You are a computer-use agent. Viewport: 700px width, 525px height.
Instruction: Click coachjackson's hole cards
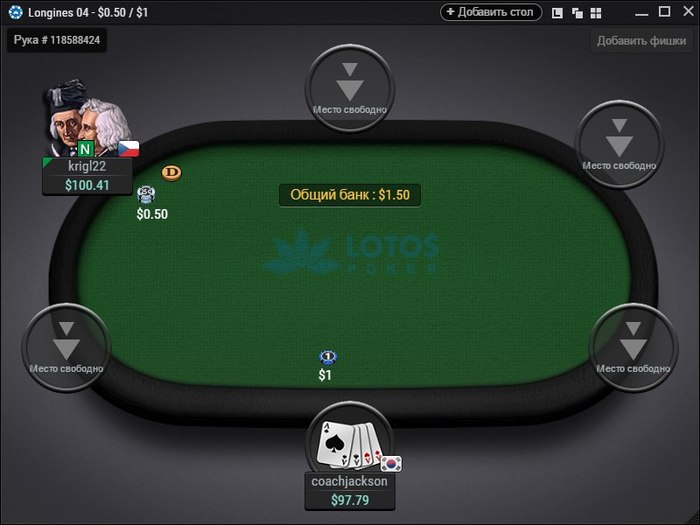tap(348, 445)
